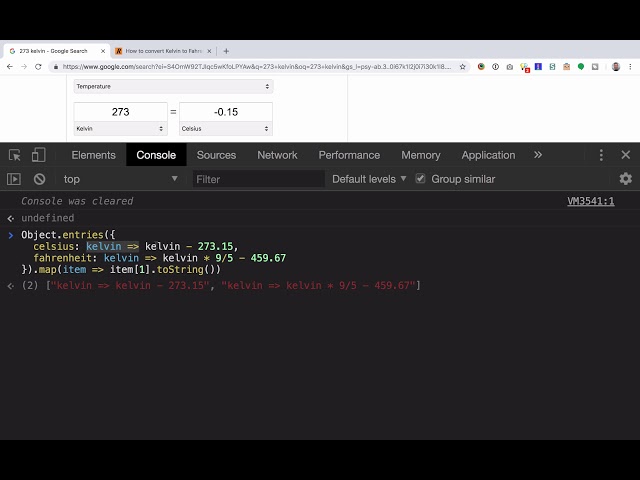This screenshot has width=640, height=480.
Task: Click the Object.entries({ code line
Action: [x=68, y=235]
